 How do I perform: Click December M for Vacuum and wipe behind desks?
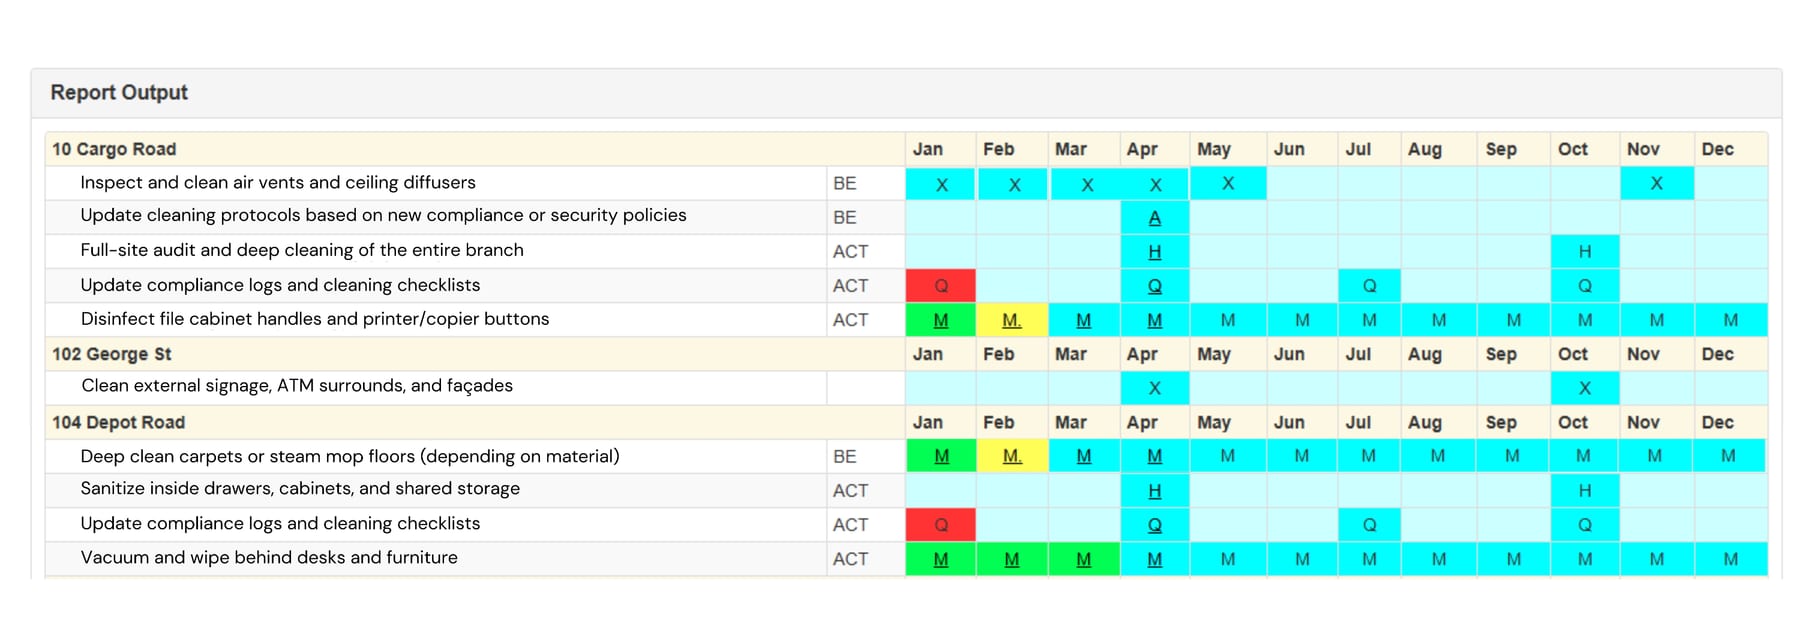click(x=1731, y=559)
